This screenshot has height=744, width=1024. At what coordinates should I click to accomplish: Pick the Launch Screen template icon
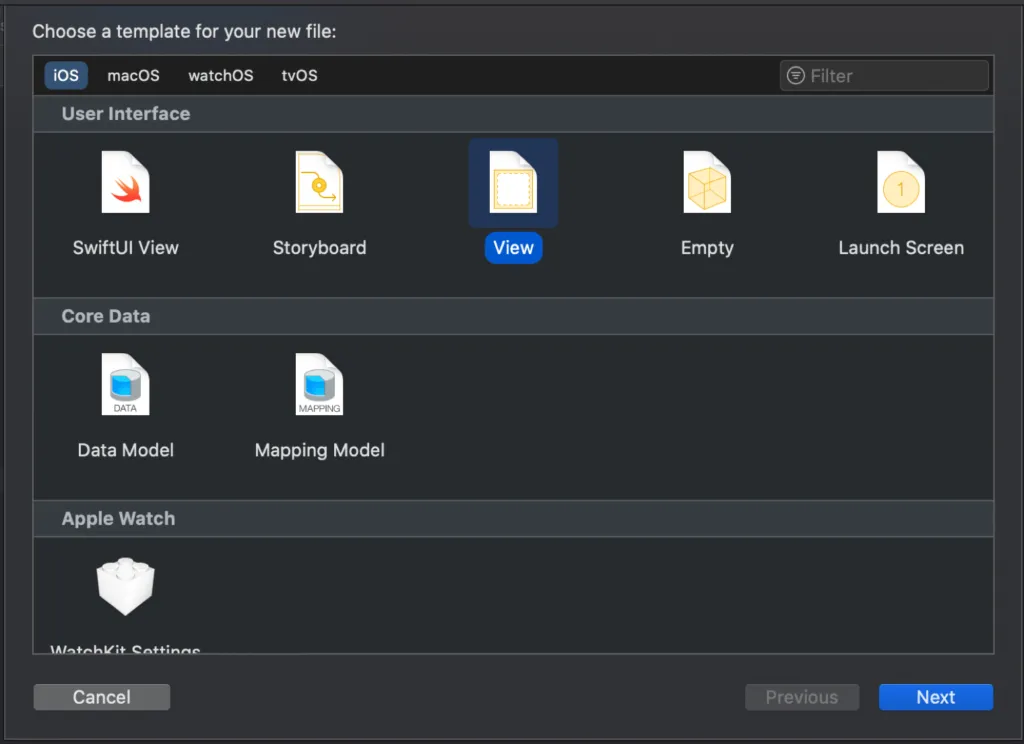901,181
